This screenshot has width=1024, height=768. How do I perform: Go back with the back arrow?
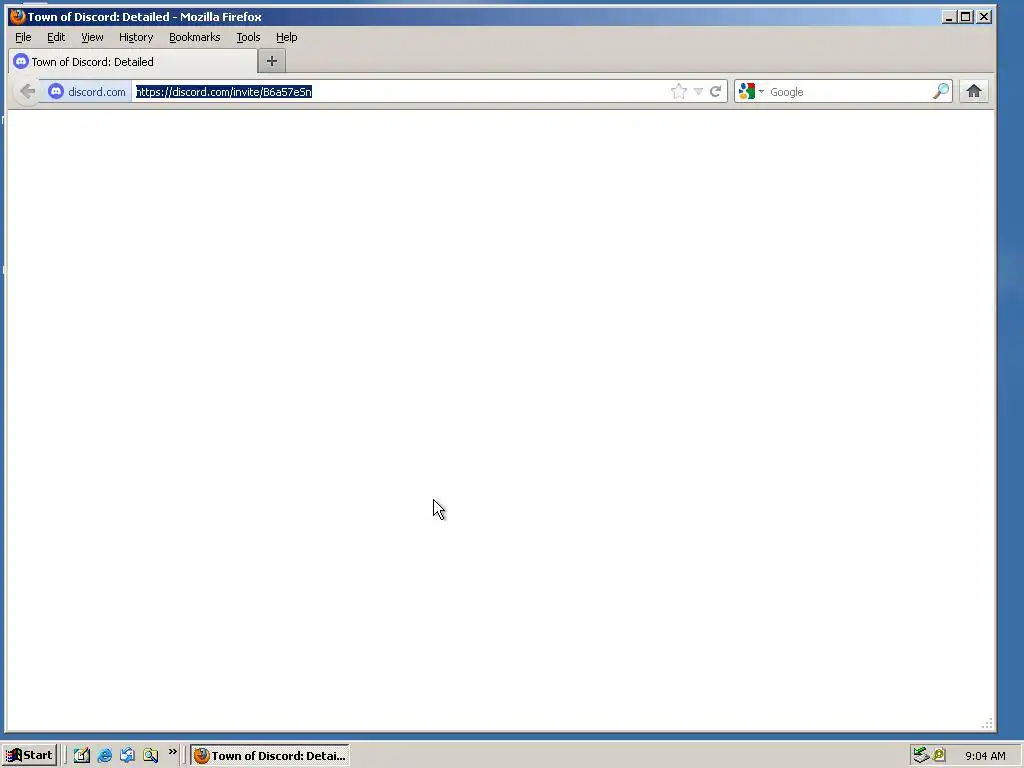click(x=27, y=91)
